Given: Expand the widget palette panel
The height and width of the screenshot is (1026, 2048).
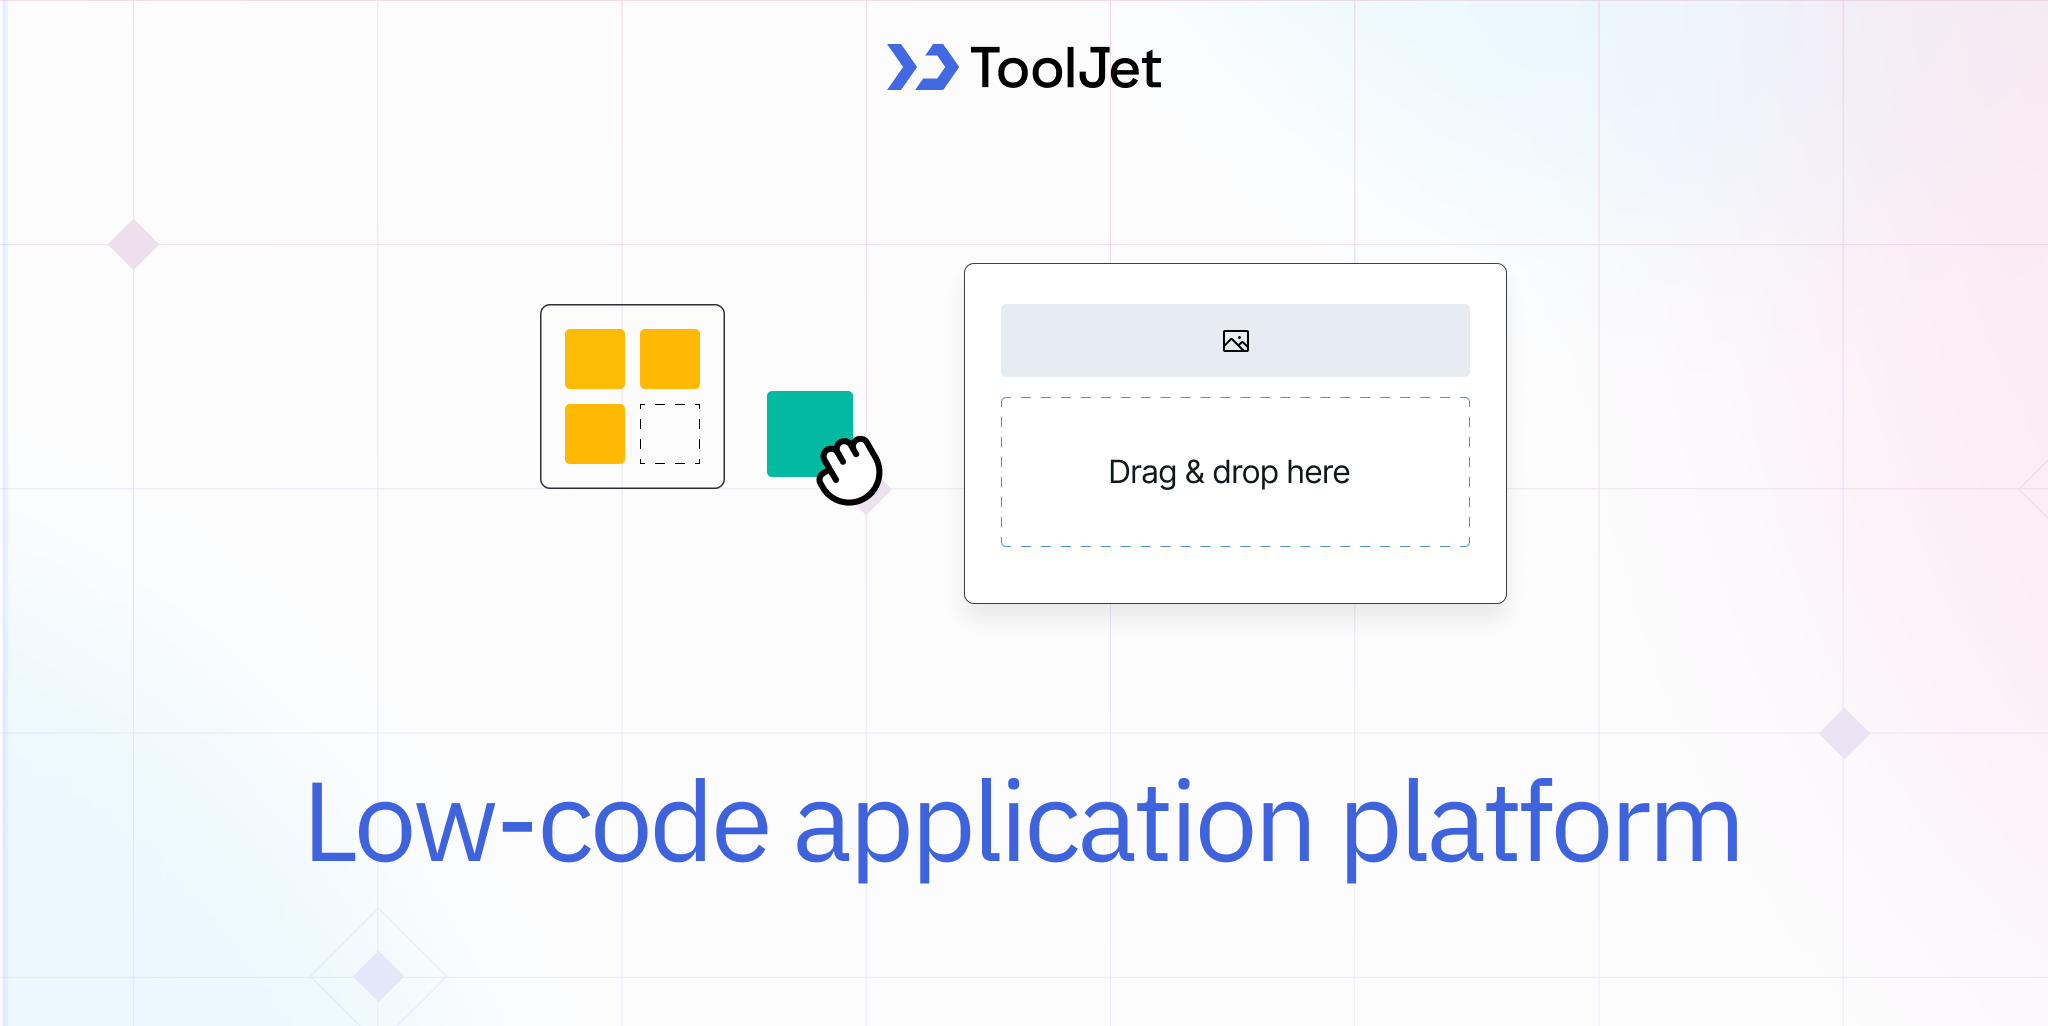Looking at the screenshot, I should pyautogui.click(x=632, y=395).
